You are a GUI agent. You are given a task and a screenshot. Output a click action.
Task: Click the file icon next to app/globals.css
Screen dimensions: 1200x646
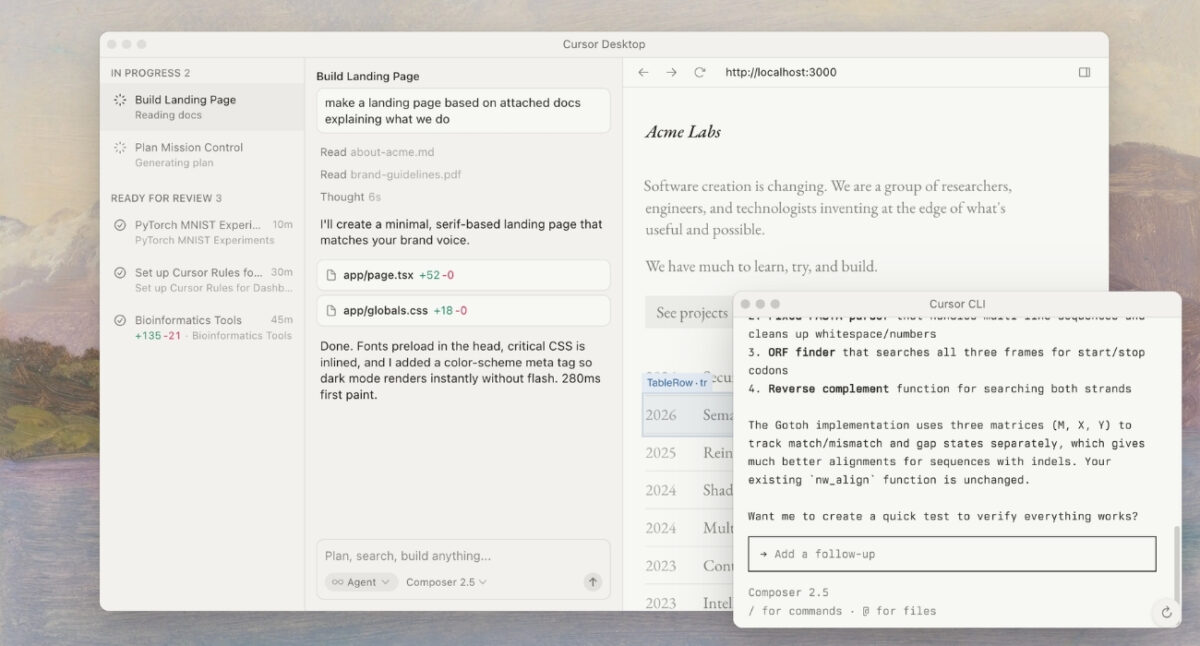tap(332, 310)
